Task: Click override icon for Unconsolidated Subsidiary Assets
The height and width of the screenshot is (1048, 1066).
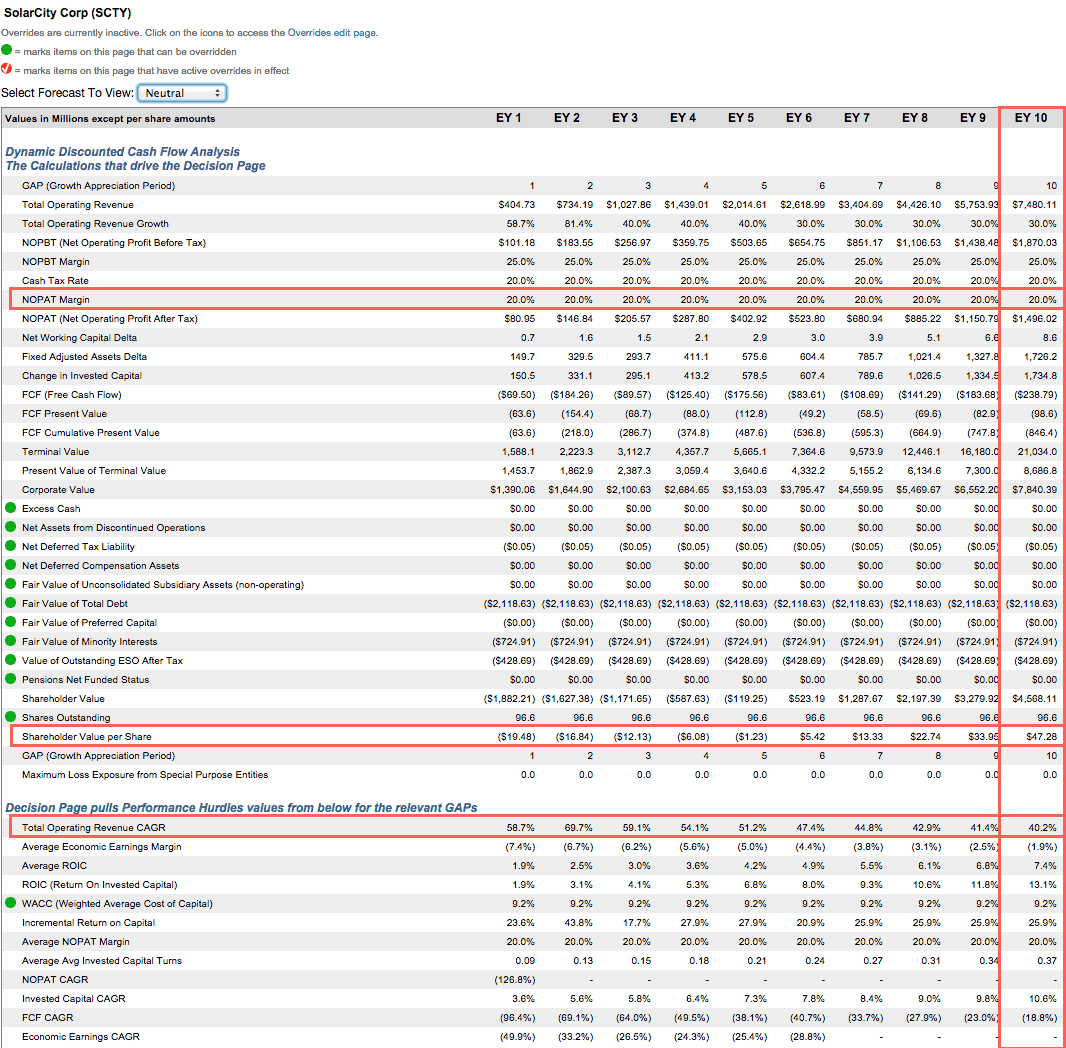Action: pyautogui.click(x=10, y=584)
